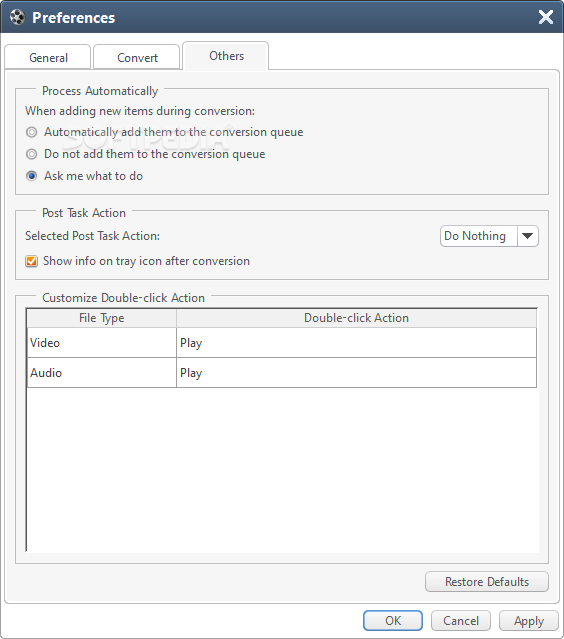Click the Double-click Action column header

pos(357,318)
